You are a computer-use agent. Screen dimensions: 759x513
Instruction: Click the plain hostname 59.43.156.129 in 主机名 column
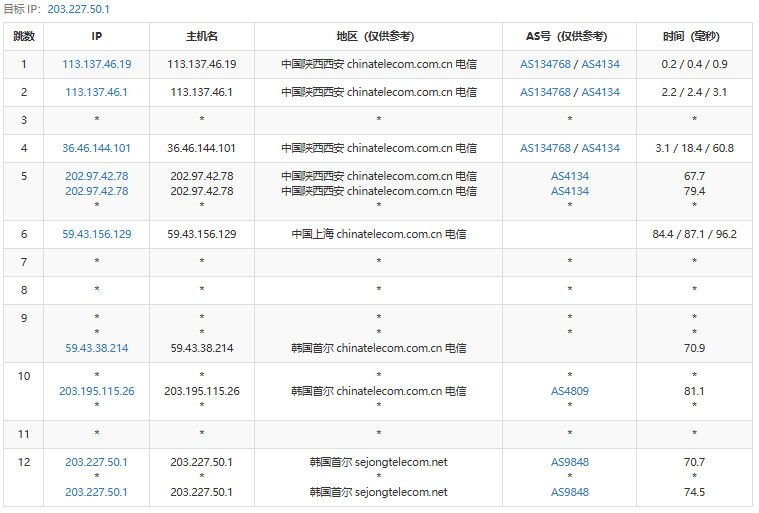tap(202, 234)
